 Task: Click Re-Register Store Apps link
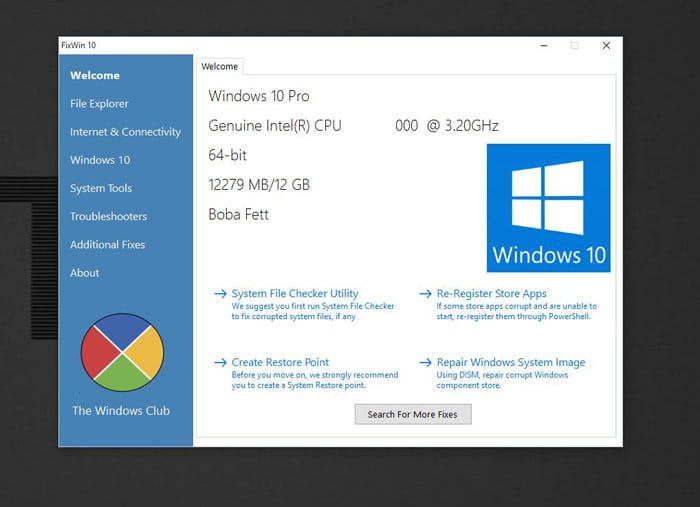point(492,293)
